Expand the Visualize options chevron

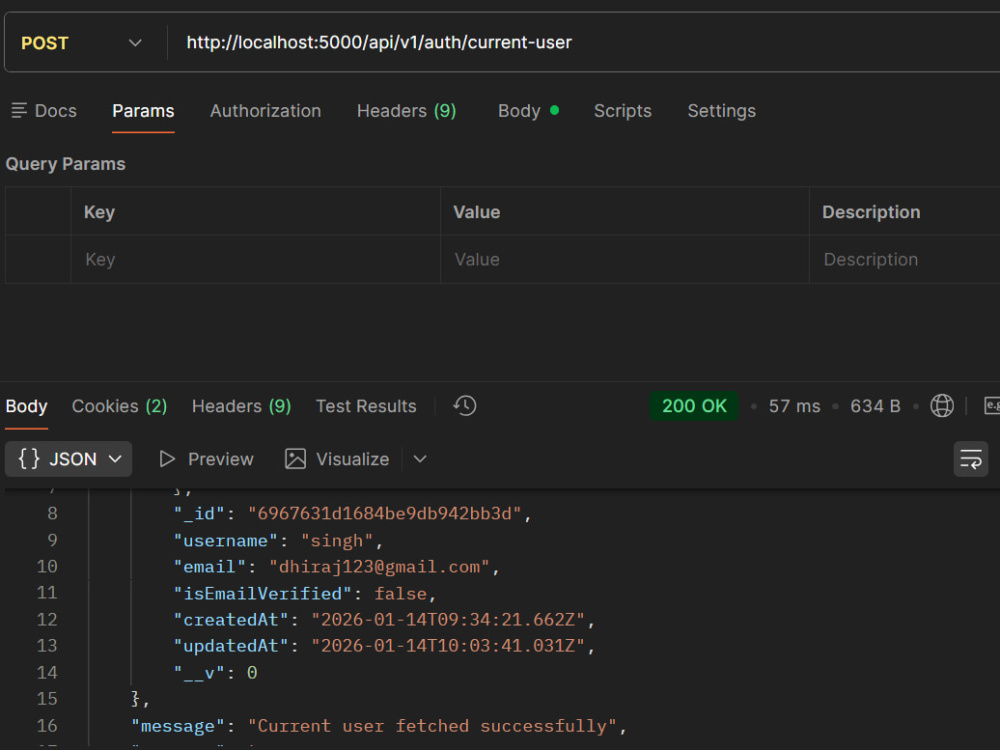click(x=420, y=459)
